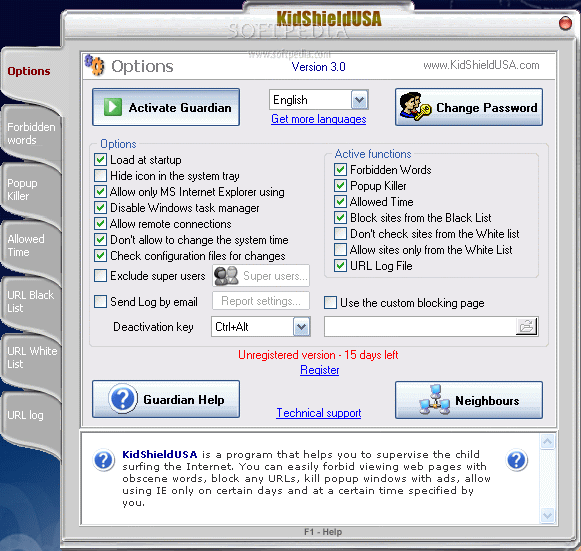
Task: Click the Super users... button
Action: (261, 276)
